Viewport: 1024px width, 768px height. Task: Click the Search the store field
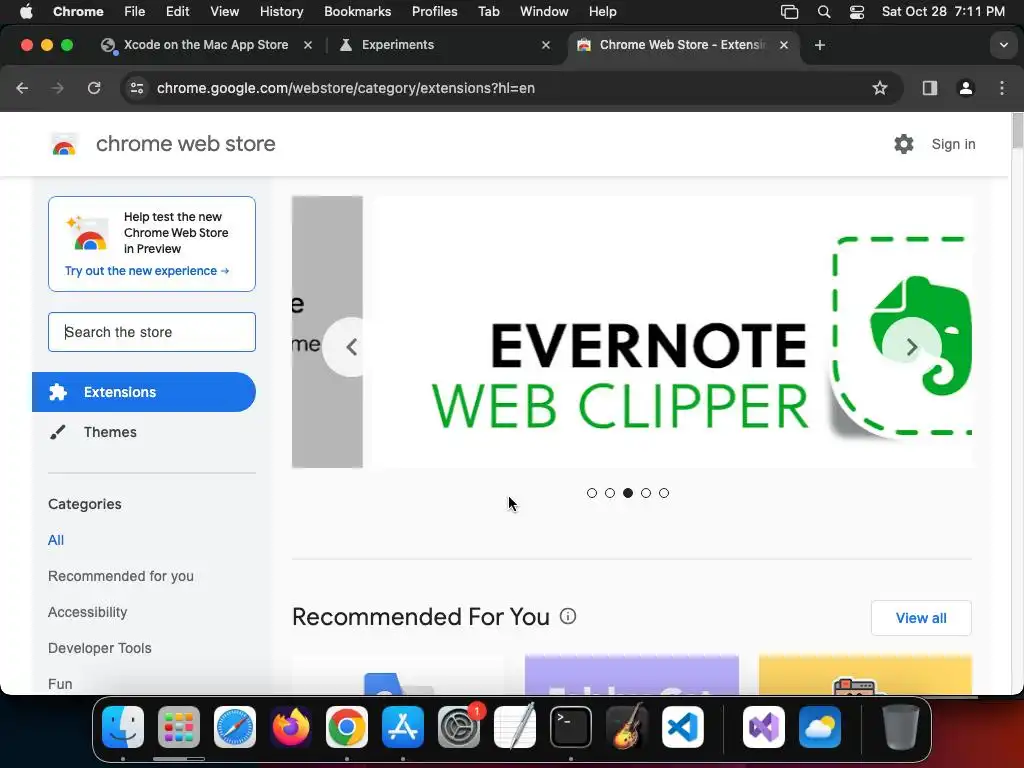click(x=152, y=332)
